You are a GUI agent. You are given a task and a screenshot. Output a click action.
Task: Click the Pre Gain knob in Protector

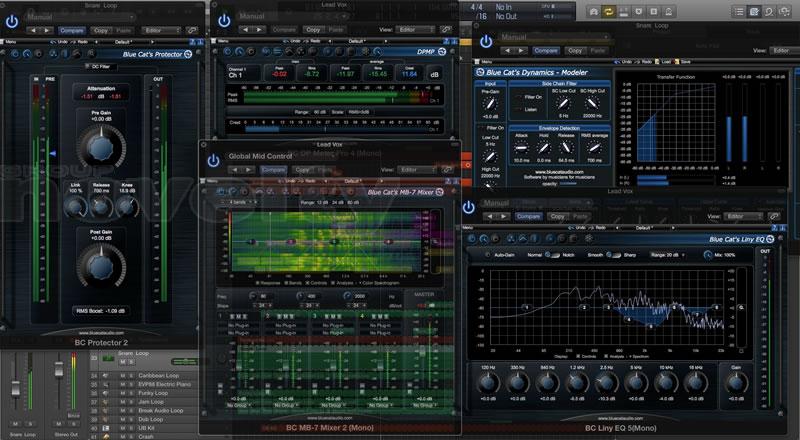click(x=100, y=147)
